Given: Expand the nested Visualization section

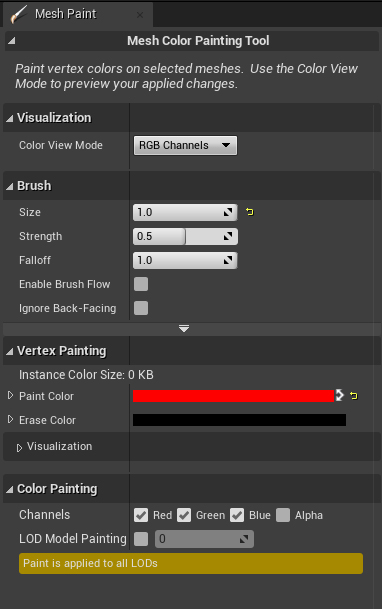Looking at the screenshot, I should coord(19,448).
